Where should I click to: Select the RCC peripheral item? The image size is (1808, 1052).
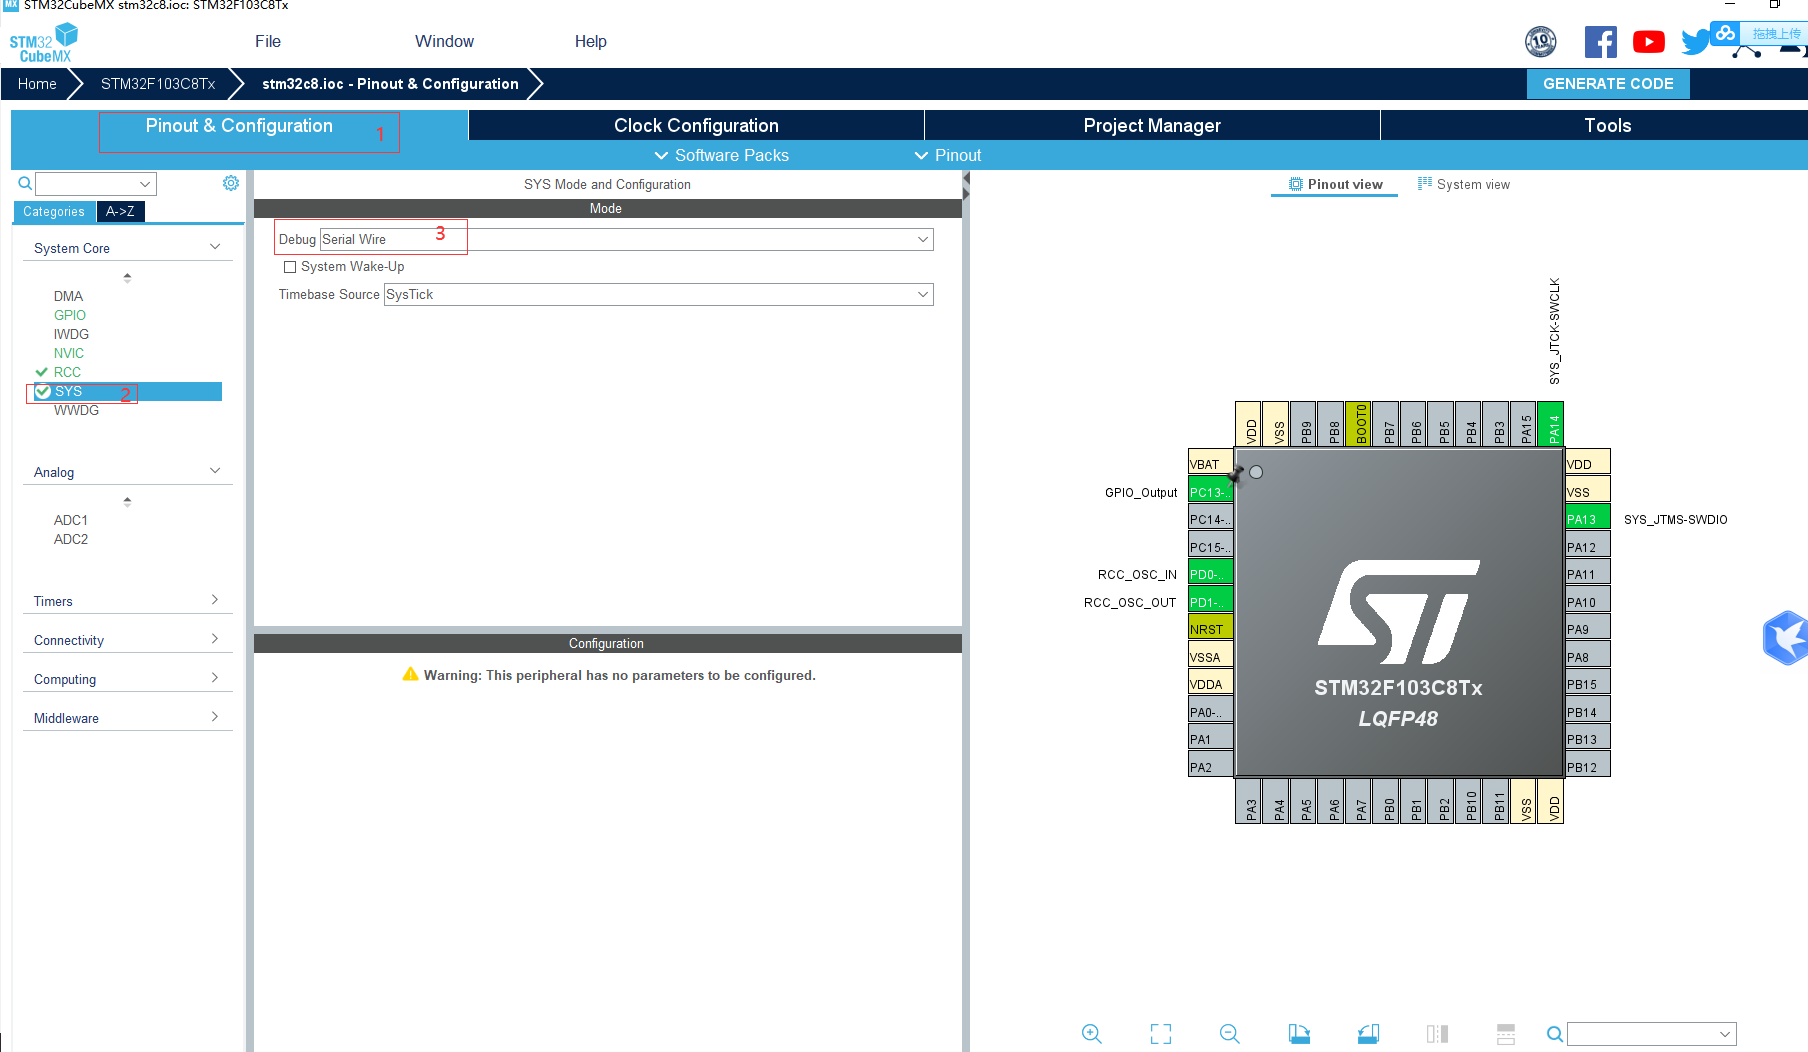67,372
